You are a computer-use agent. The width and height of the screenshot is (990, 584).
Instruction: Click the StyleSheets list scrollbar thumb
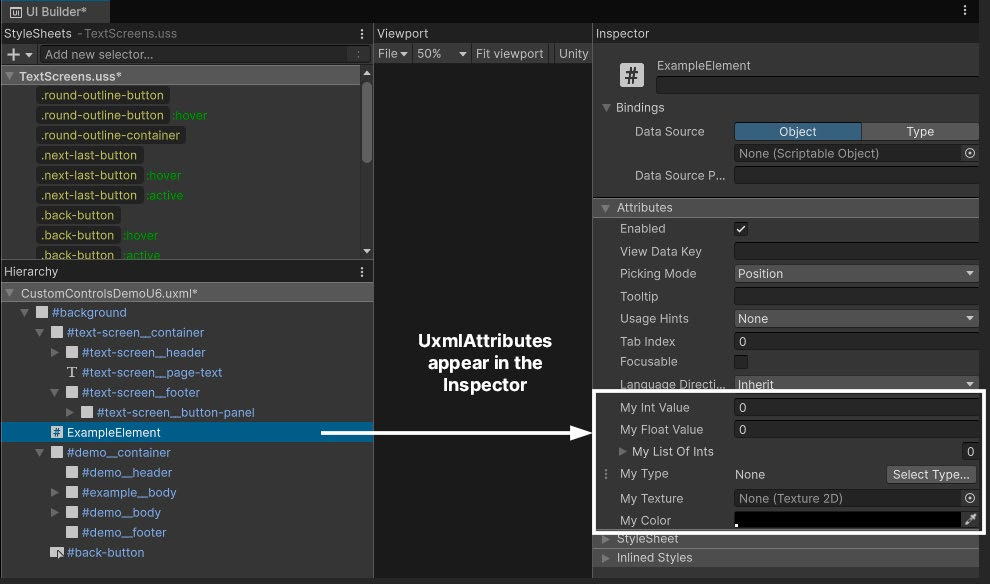point(367,122)
